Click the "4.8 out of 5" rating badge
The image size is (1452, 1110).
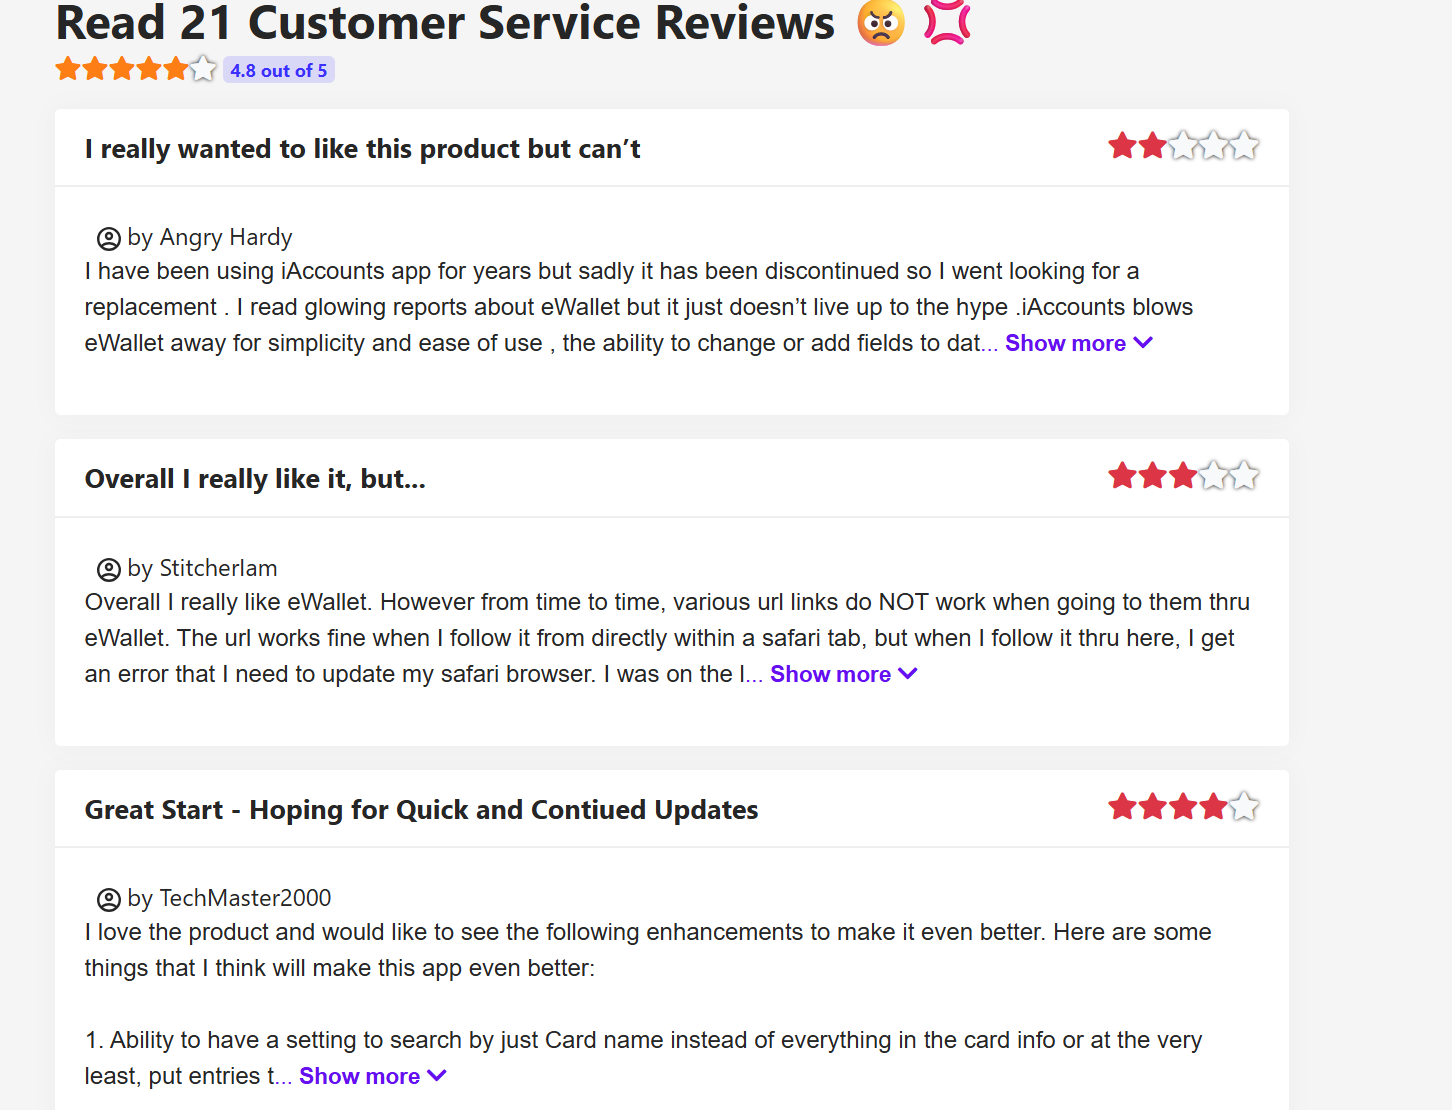tap(279, 70)
